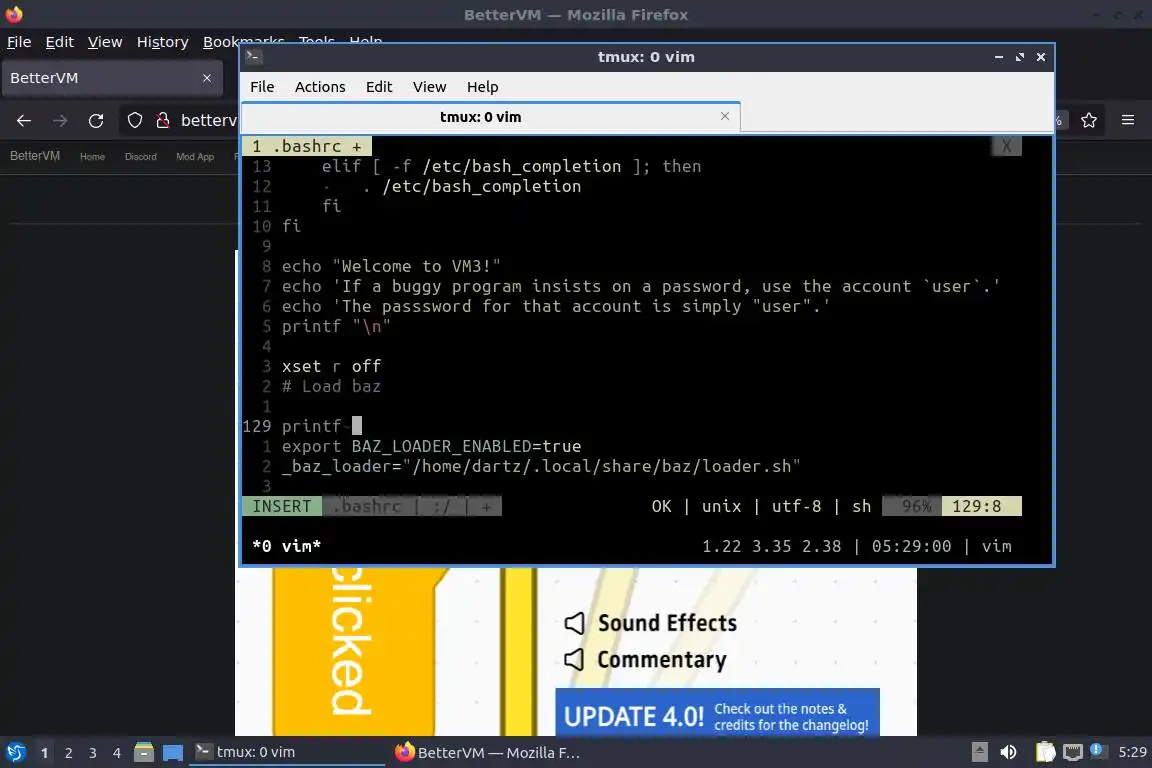The height and width of the screenshot is (768, 1152).
Task: Click the Sound Effects speaker icon
Action: [x=575, y=623]
